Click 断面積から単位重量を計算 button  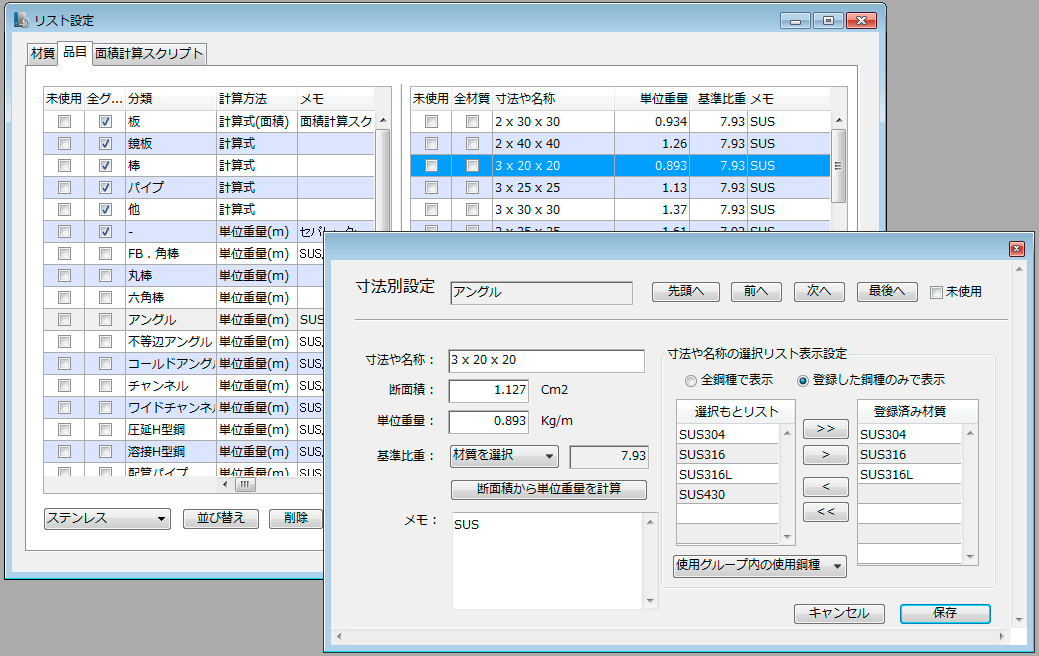pyautogui.click(x=549, y=490)
